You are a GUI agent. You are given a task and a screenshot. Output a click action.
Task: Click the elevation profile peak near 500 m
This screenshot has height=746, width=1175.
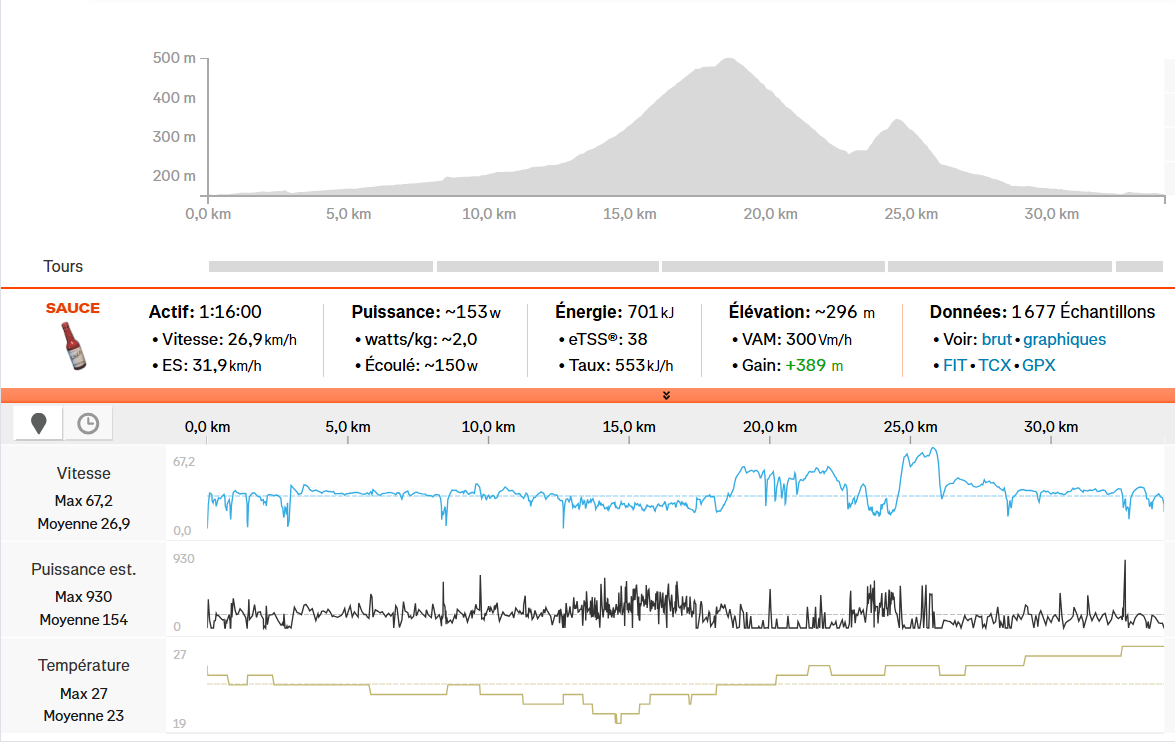coord(727,60)
